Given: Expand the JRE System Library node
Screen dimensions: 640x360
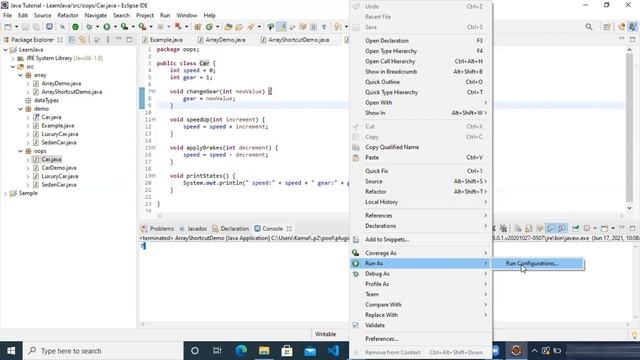Looking at the screenshot, I should [13, 58].
